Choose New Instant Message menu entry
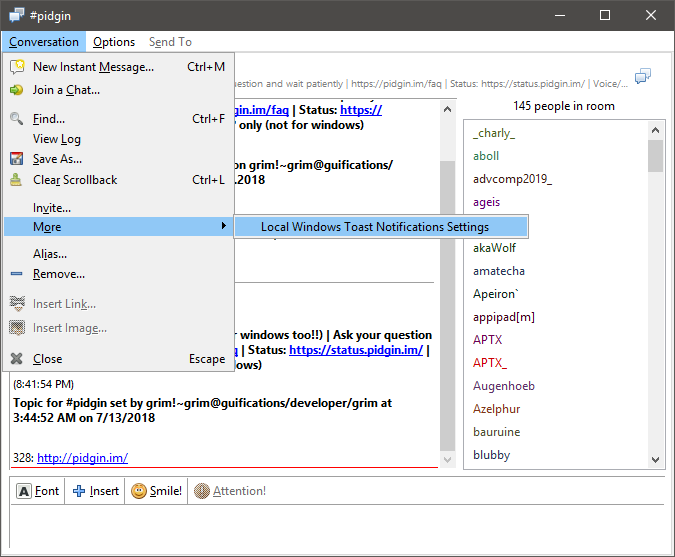 [x=119, y=67]
